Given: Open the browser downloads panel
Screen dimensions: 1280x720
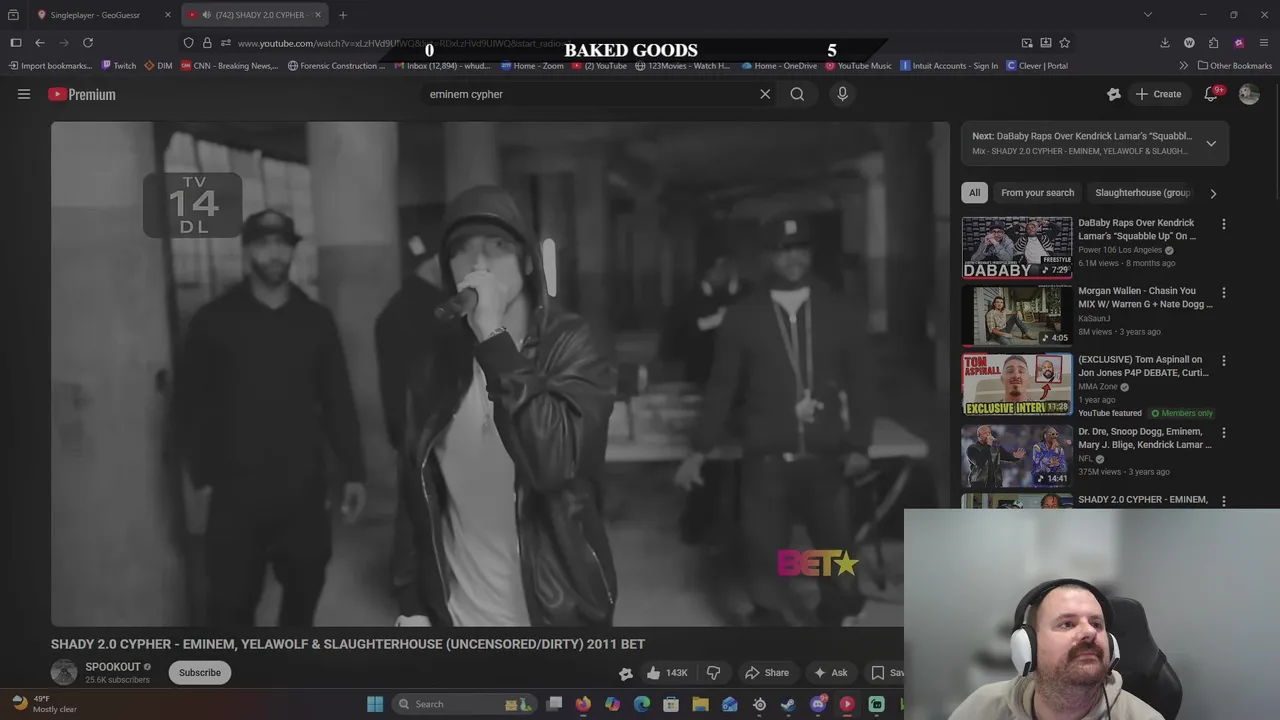Looking at the screenshot, I should click(1165, 43).
